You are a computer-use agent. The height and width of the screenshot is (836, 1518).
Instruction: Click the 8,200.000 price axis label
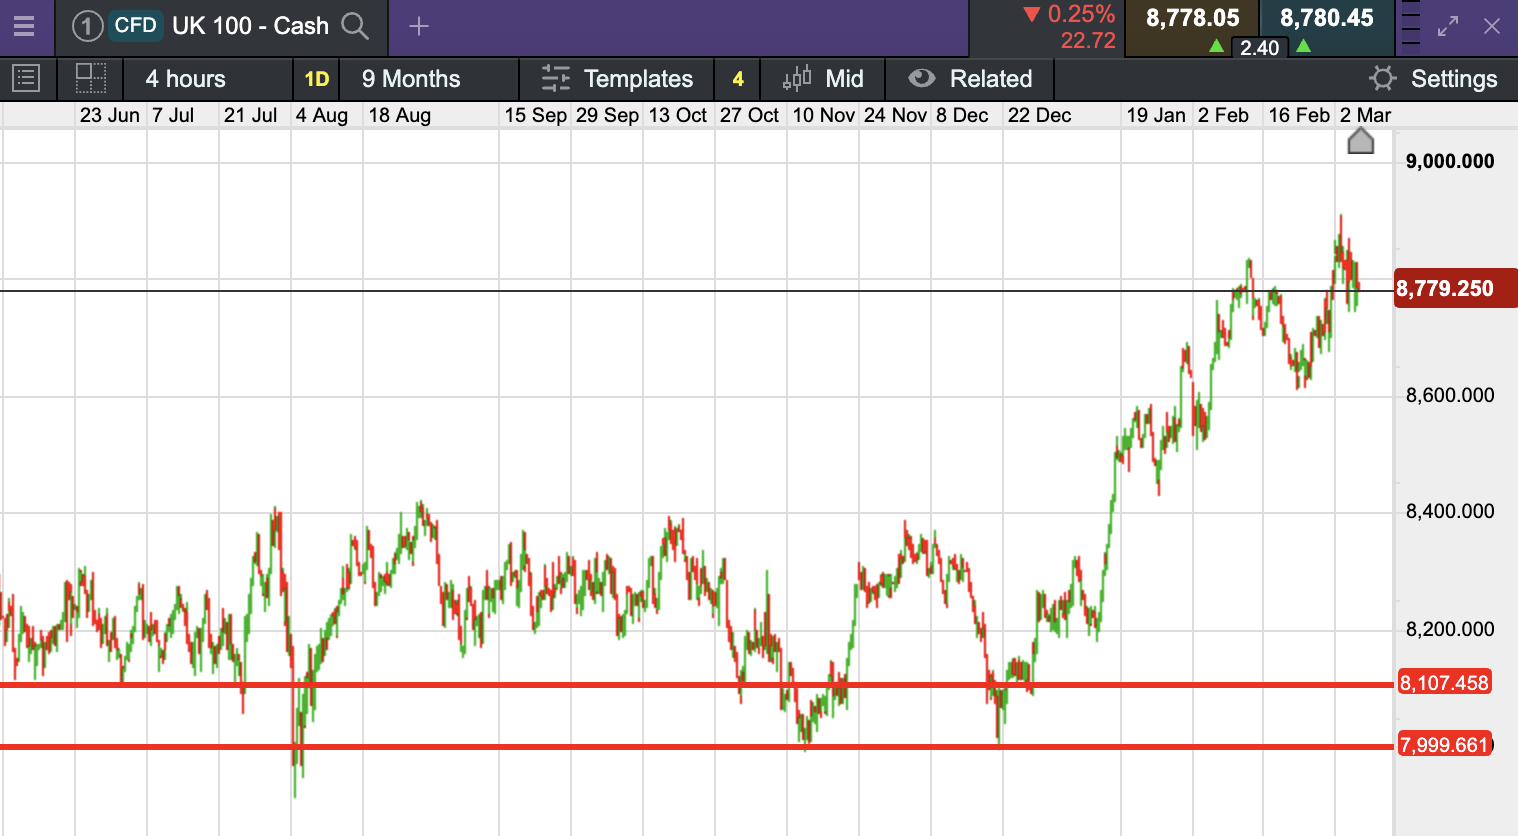point(1450,630)
